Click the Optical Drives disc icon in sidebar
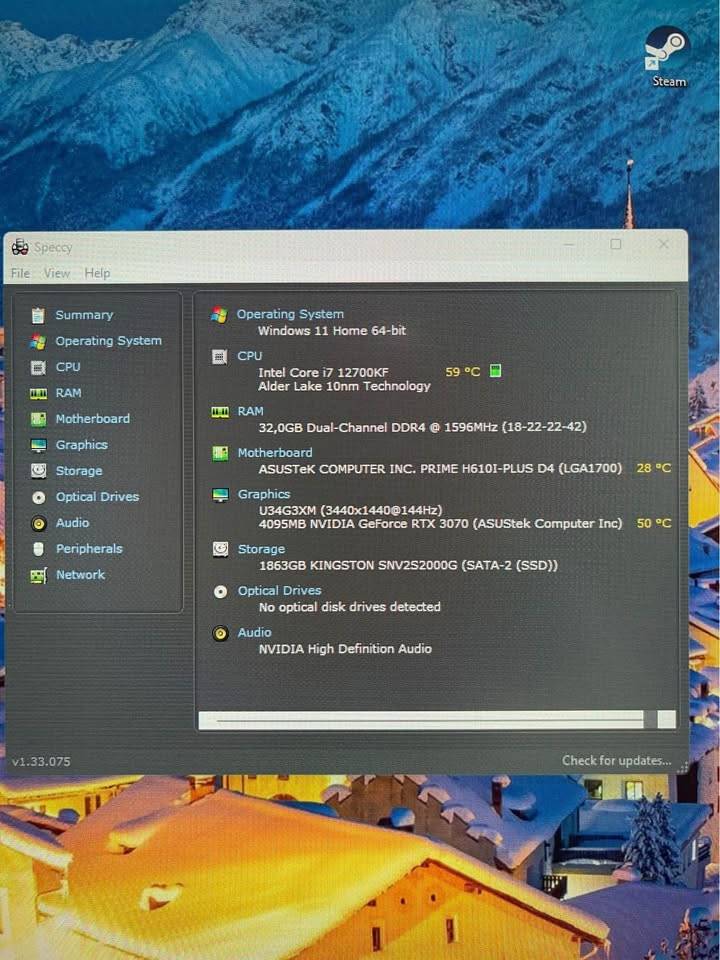Viewport: 720px width, 960px height. click(38, 497)
